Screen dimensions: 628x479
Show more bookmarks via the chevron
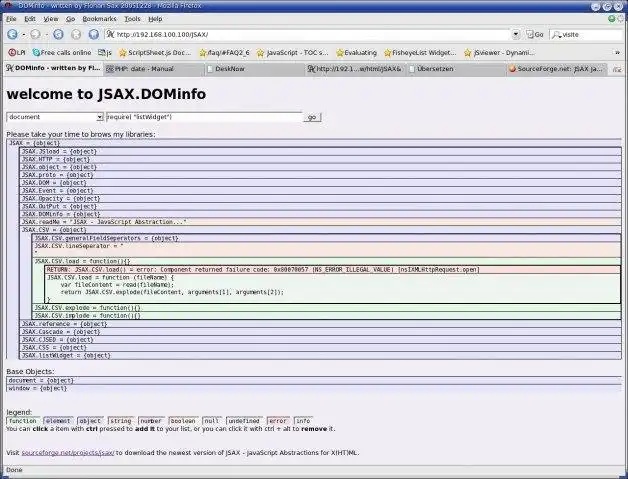[x=617, y=52]
